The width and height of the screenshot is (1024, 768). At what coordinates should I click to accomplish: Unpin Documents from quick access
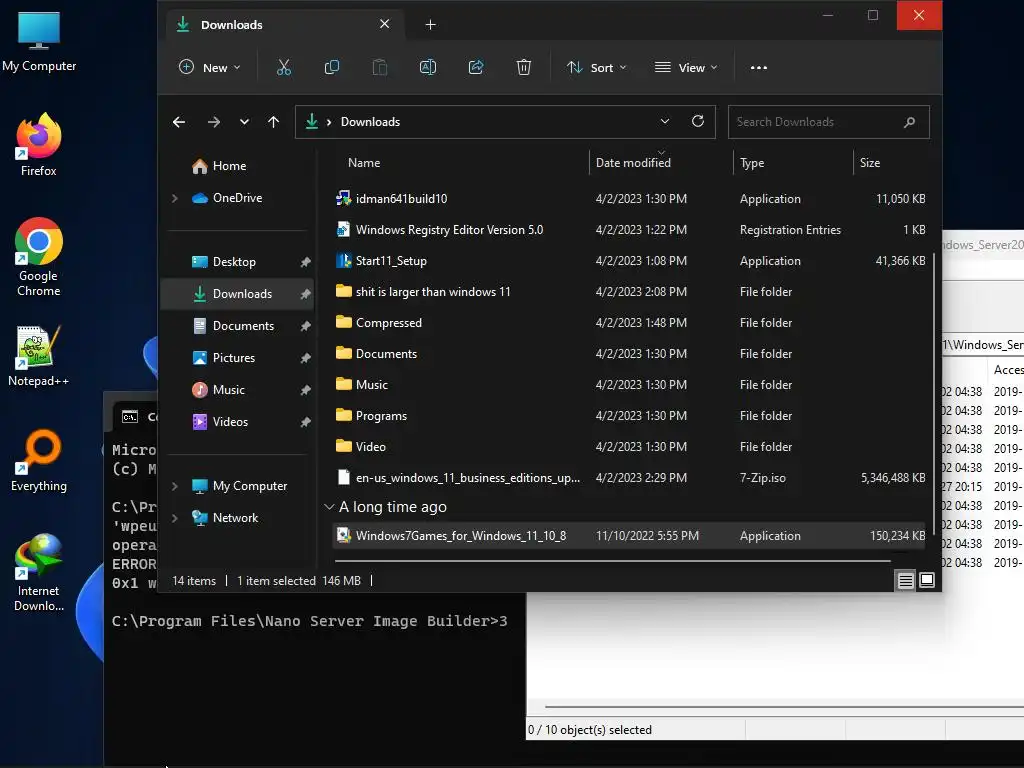(x=305, y=326)
